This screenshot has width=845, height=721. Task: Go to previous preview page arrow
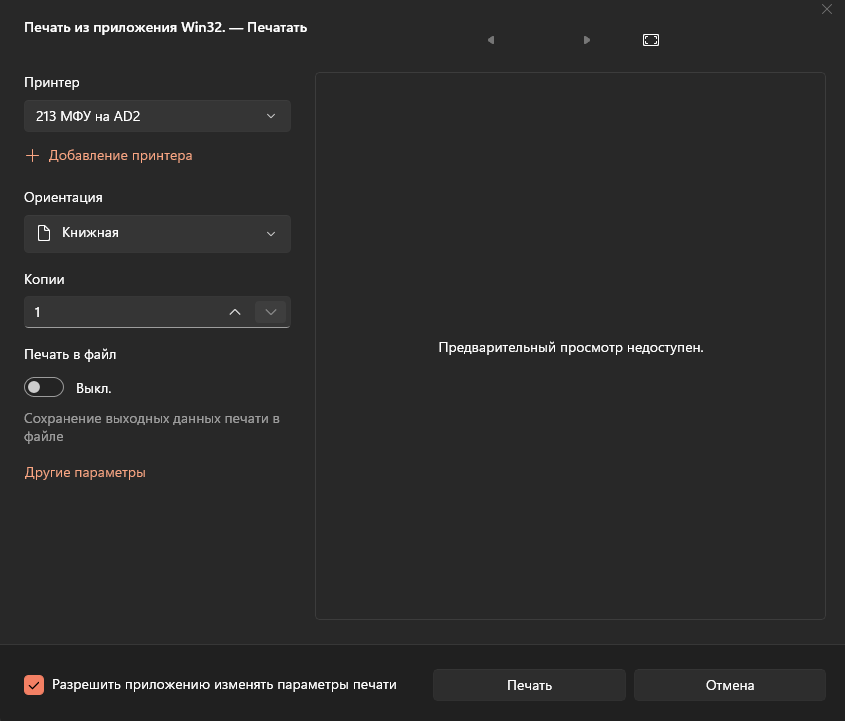click(x=491, y=40)
